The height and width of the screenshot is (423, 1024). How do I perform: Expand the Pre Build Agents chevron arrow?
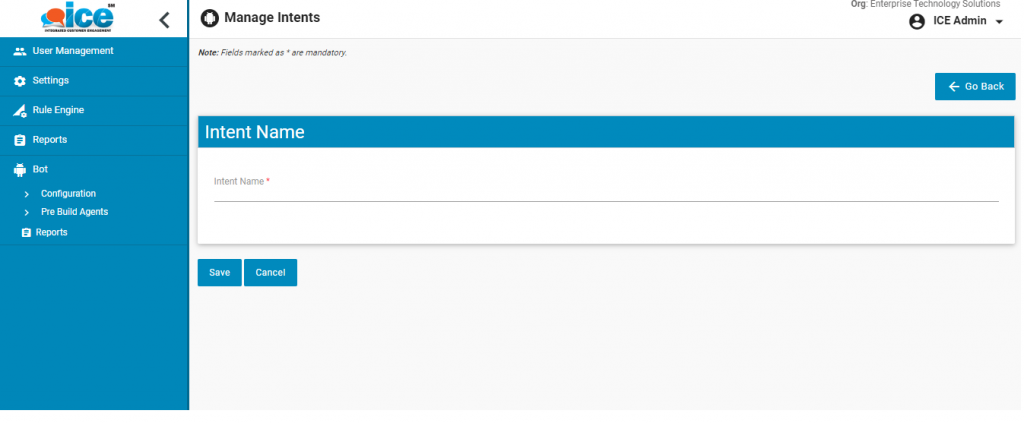point(26,213)
